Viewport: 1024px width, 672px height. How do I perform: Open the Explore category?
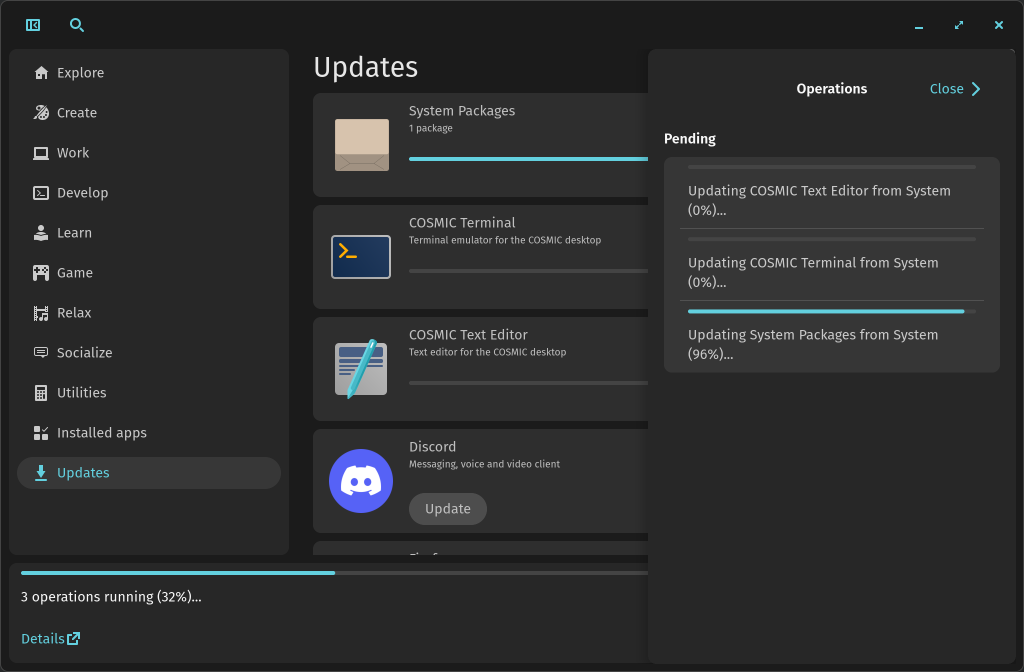(x=80, y=73)
